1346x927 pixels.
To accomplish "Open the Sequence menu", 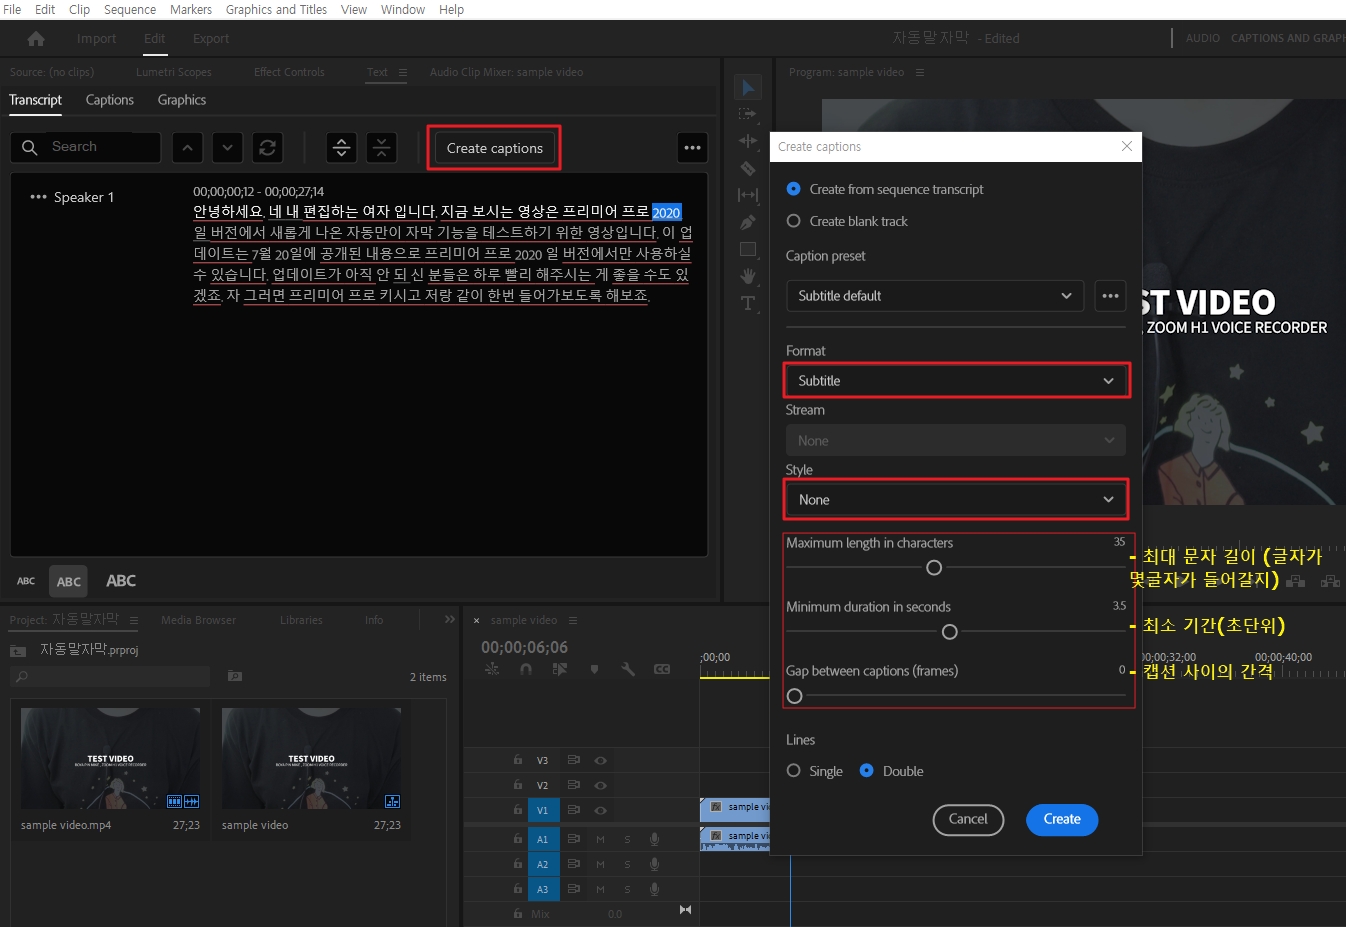I will coord(130,9).
